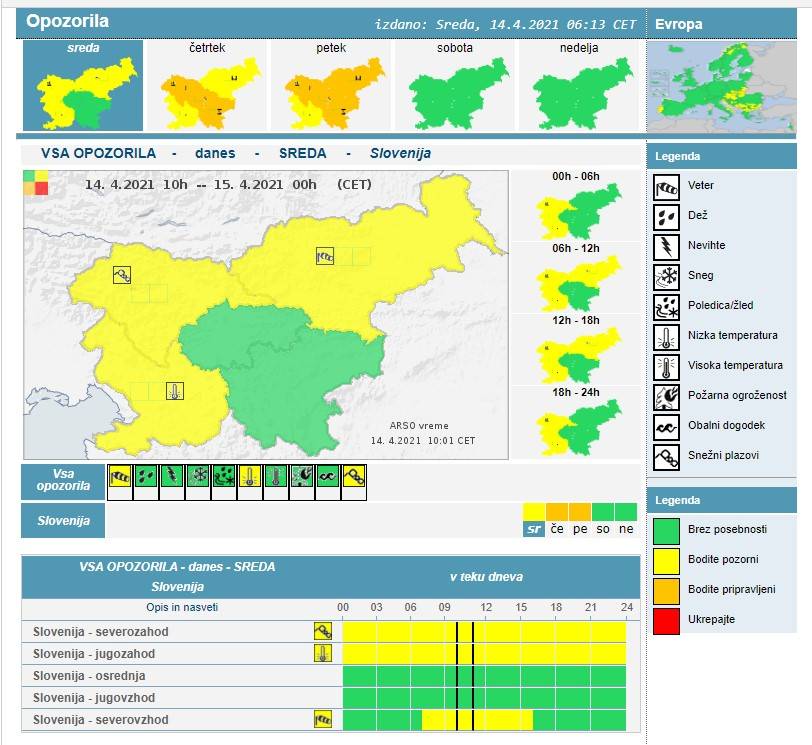
Task: Click the wind warning icon on northeast map region
Action: [x=325, y=256]
